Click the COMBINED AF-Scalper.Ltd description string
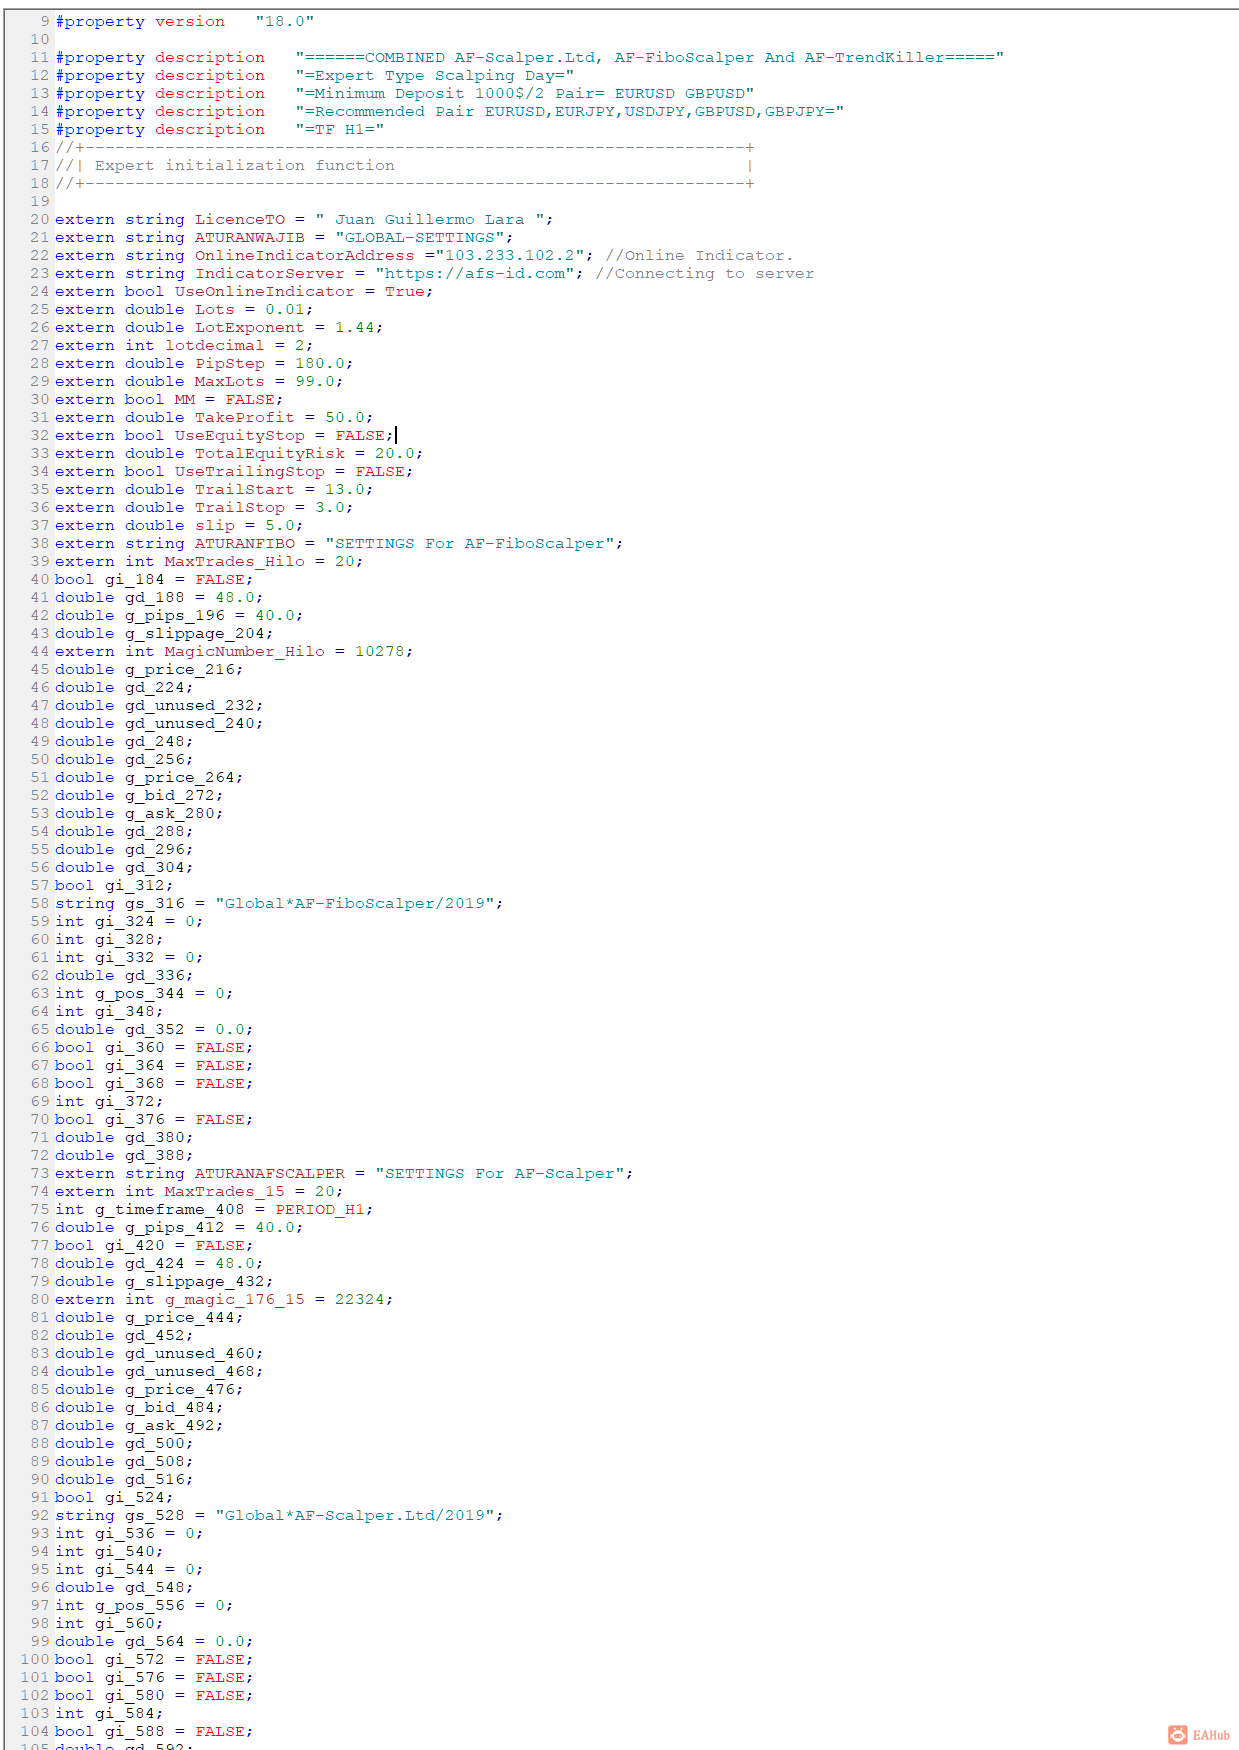The image size is (1239, 1750). point(649,57)
